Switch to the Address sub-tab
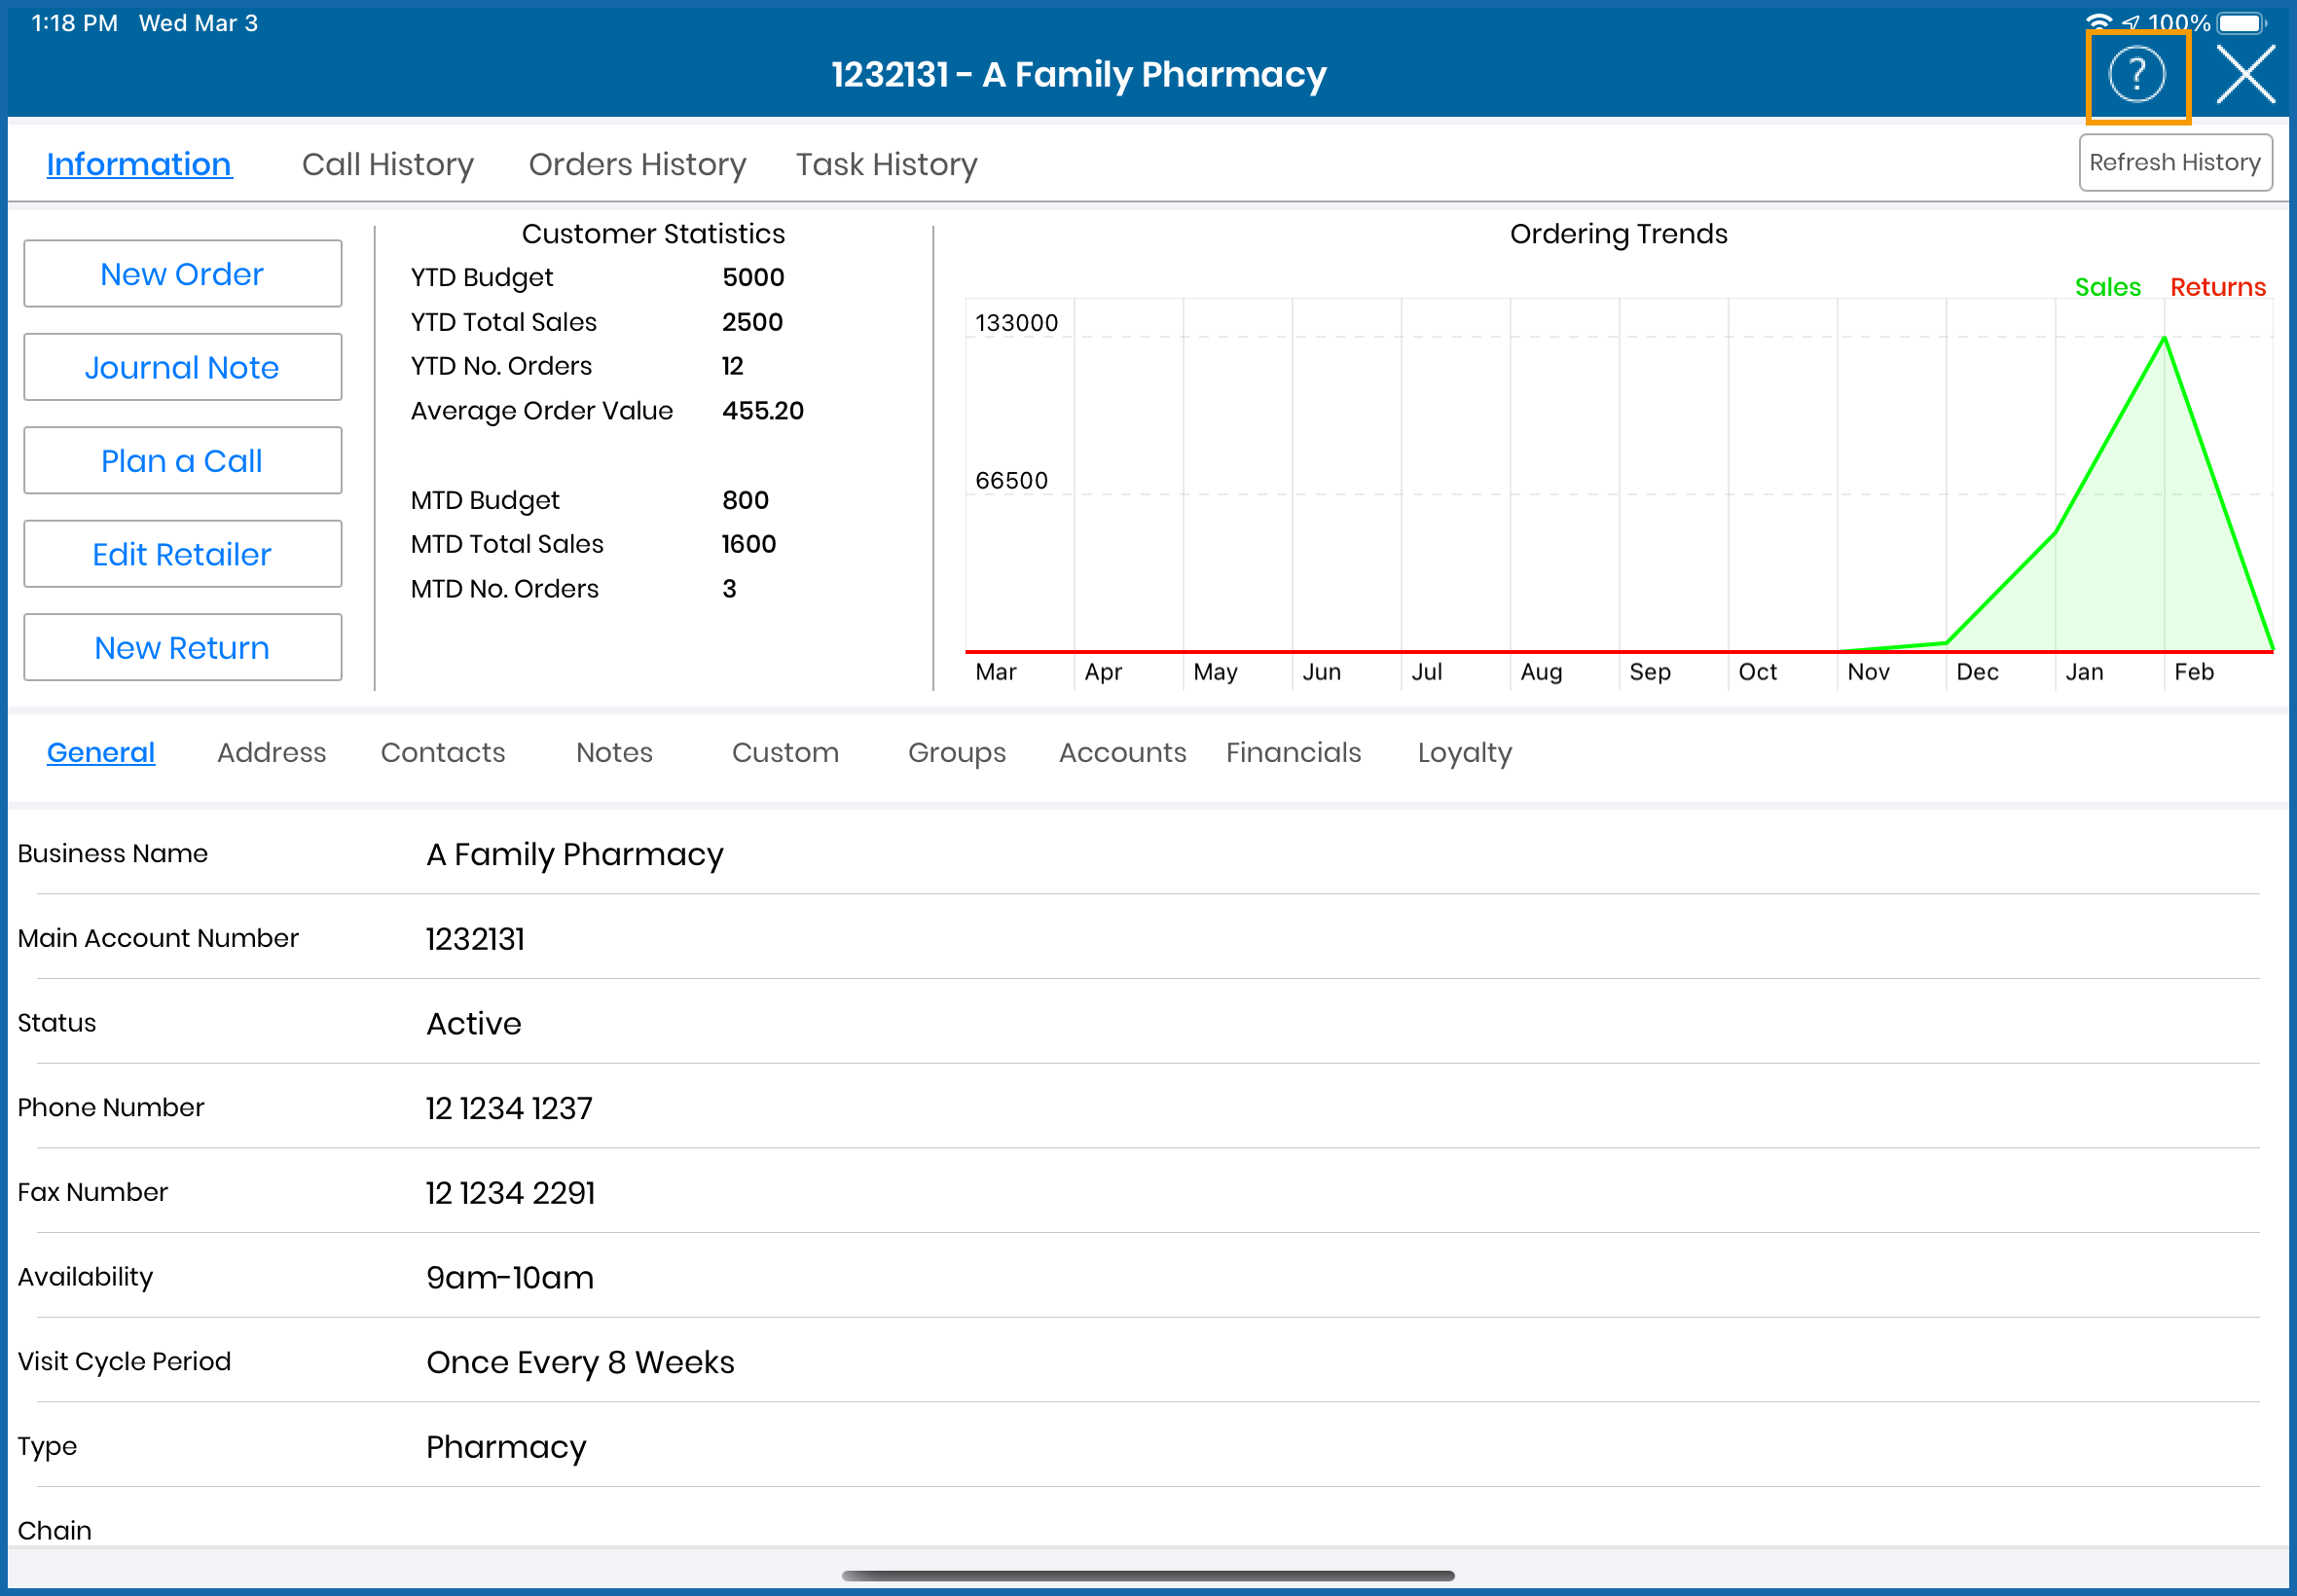The height and width of the screenshot is (1596, 2297). pos(271,752)
